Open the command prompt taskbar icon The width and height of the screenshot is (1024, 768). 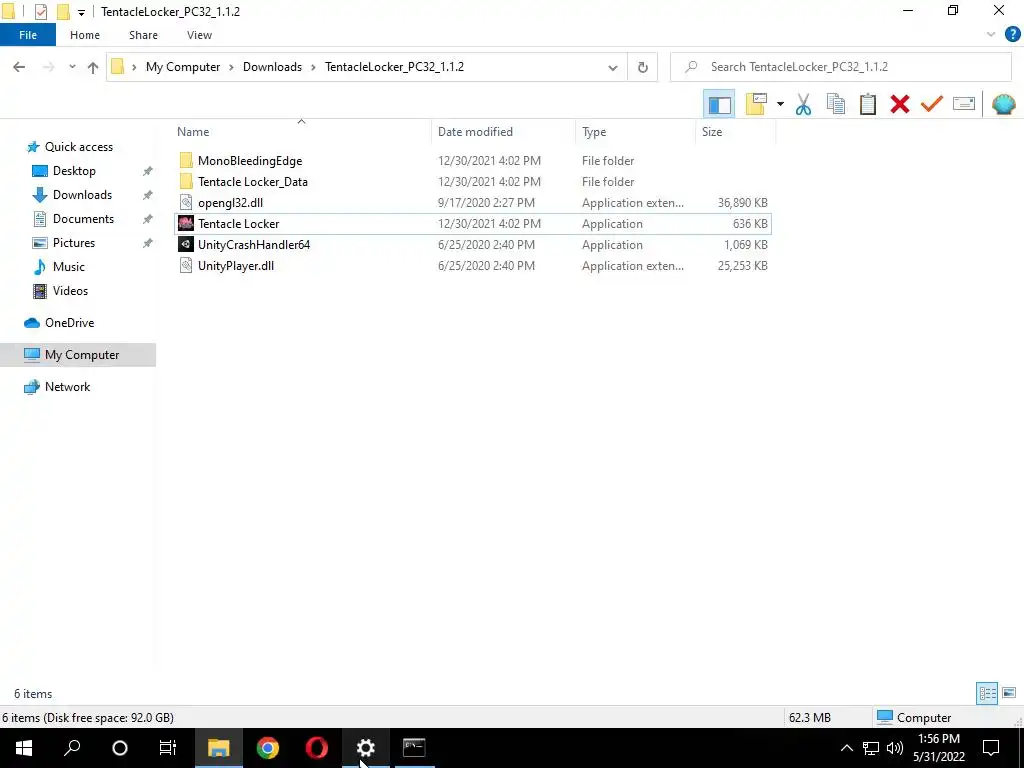coord(414,748)
